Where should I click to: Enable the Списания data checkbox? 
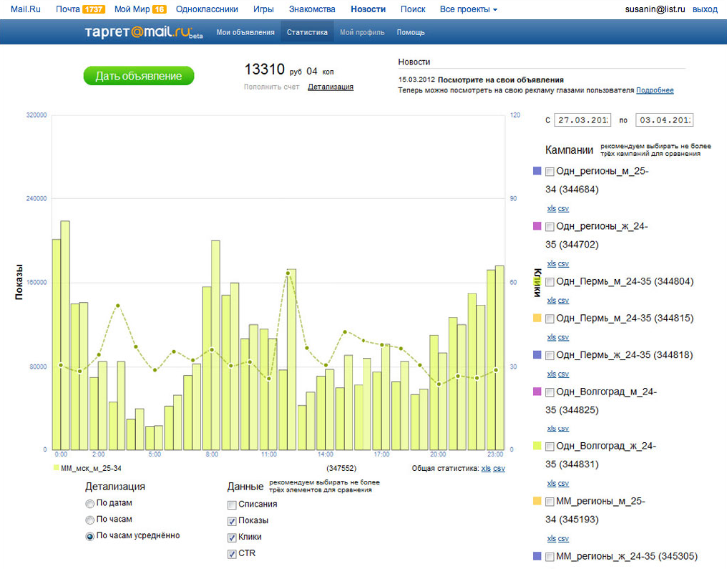coord(232,505)
